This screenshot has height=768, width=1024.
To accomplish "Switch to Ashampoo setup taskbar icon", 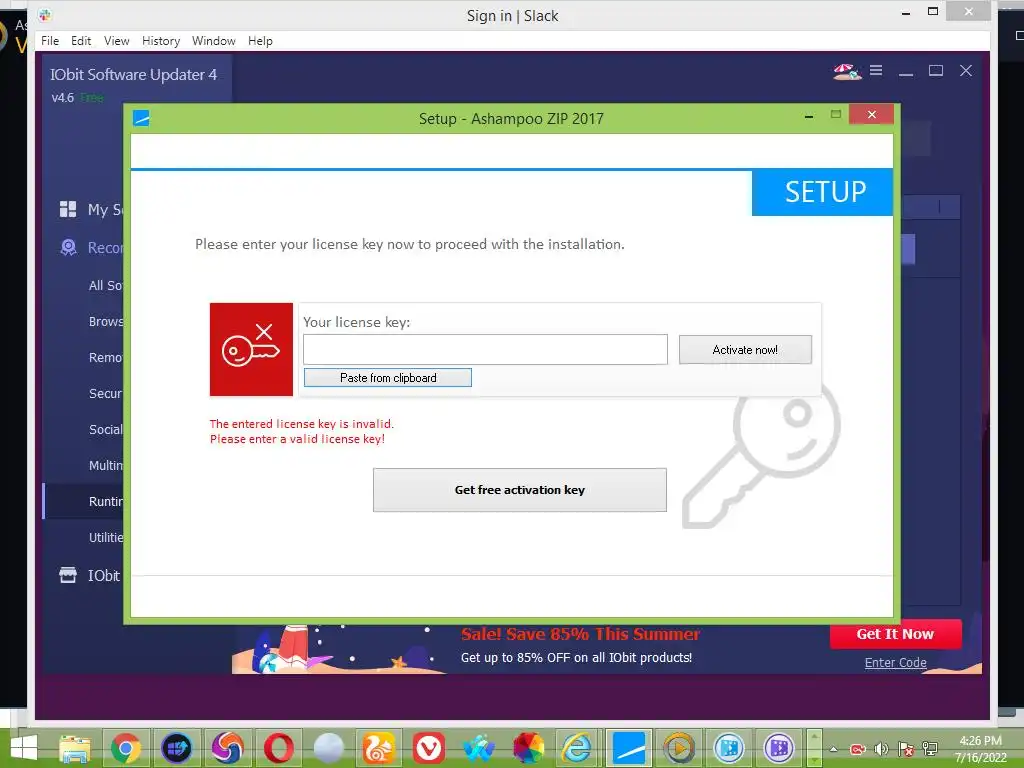I will point(629,748).
